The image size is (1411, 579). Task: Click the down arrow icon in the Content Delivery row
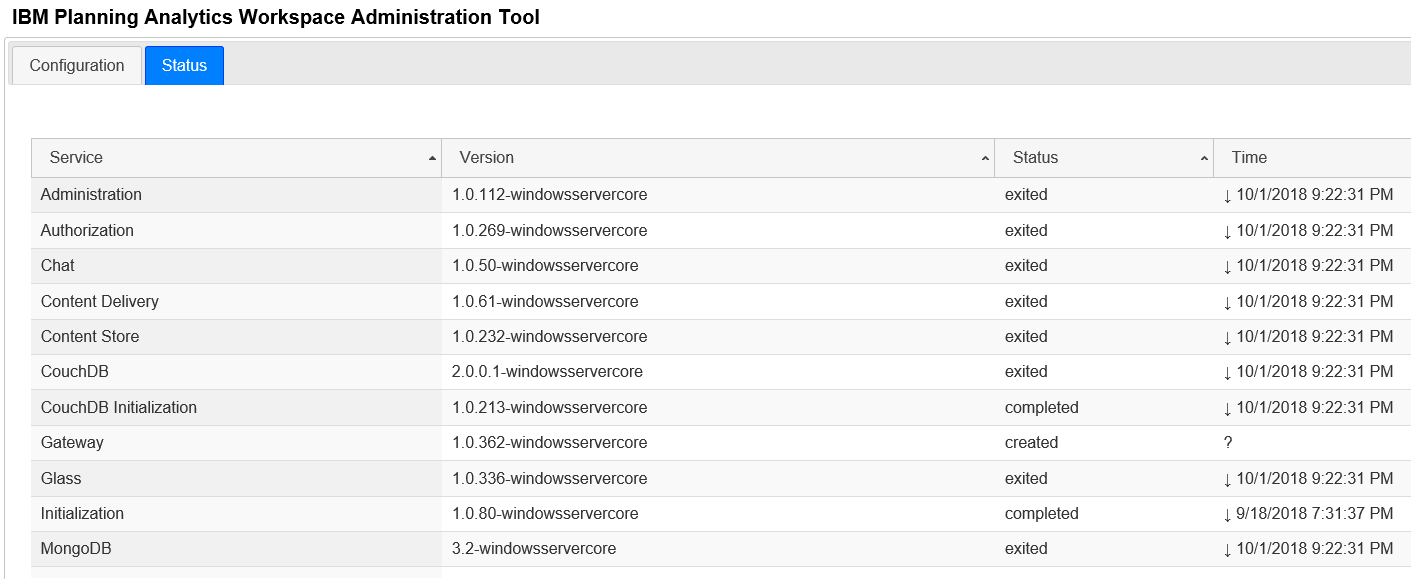pos(1227,303)
